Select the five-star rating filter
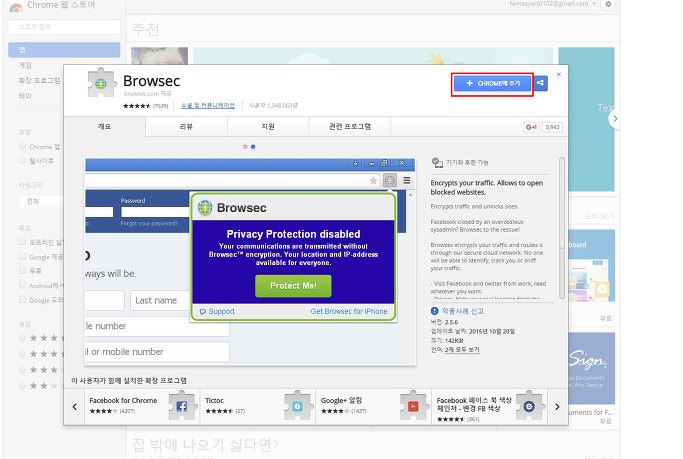 pyautogui.click(x=23, y=338)
